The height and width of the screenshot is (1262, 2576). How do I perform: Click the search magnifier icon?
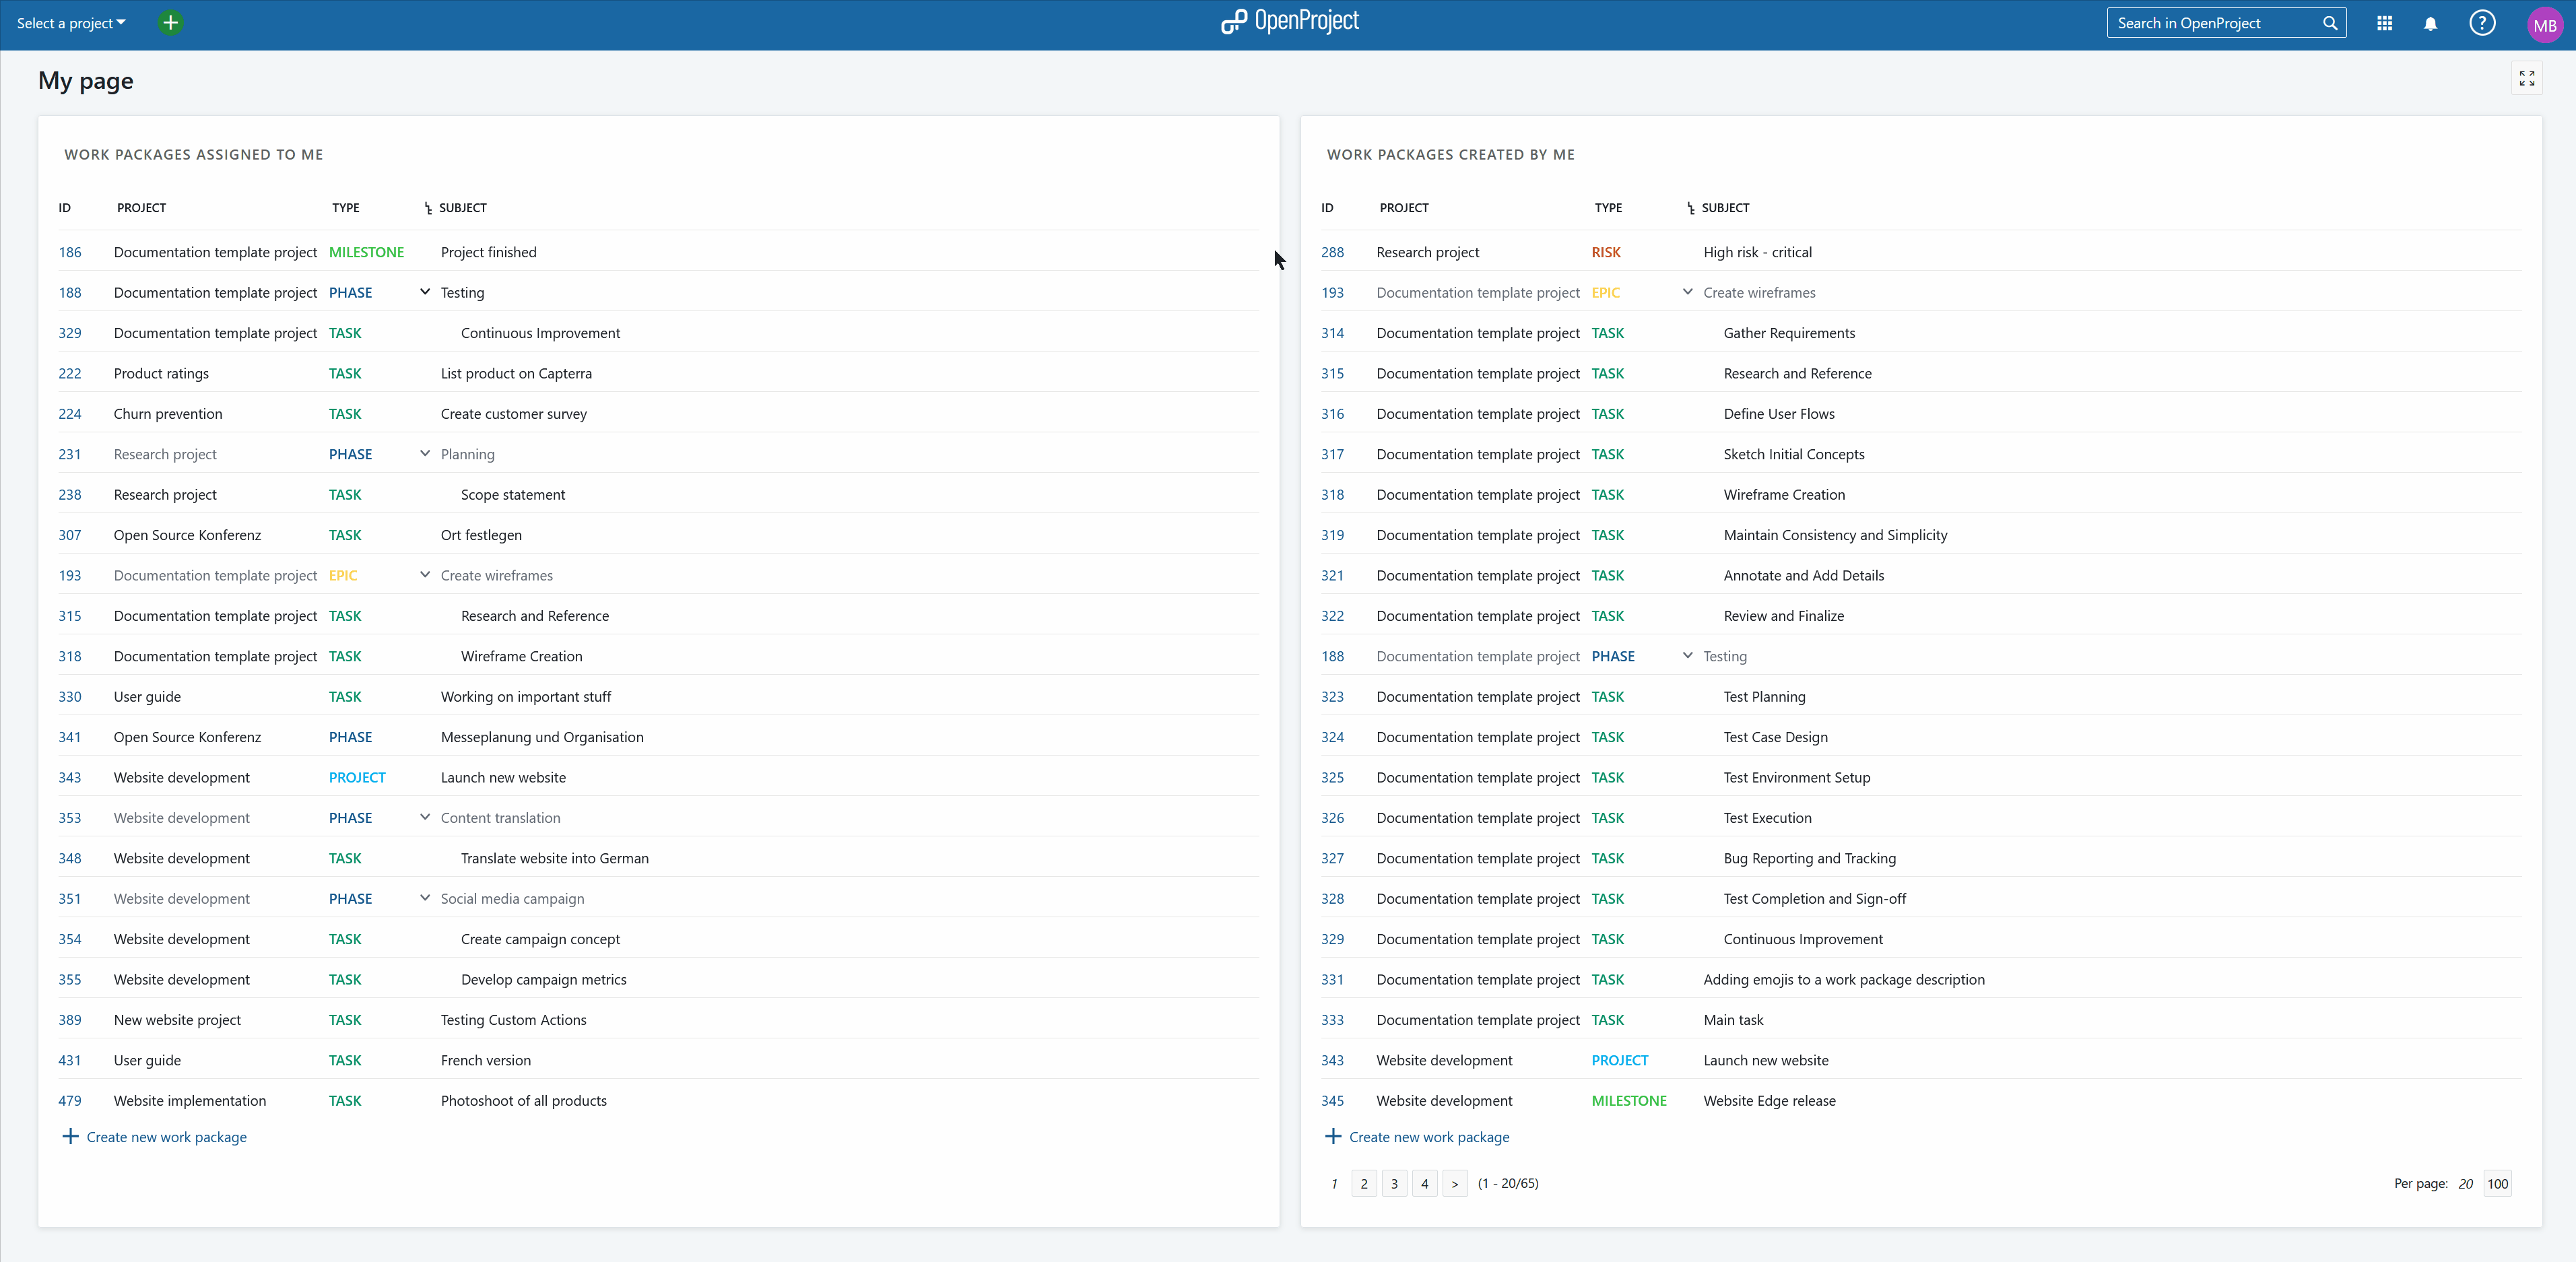tap(2329, 23)
